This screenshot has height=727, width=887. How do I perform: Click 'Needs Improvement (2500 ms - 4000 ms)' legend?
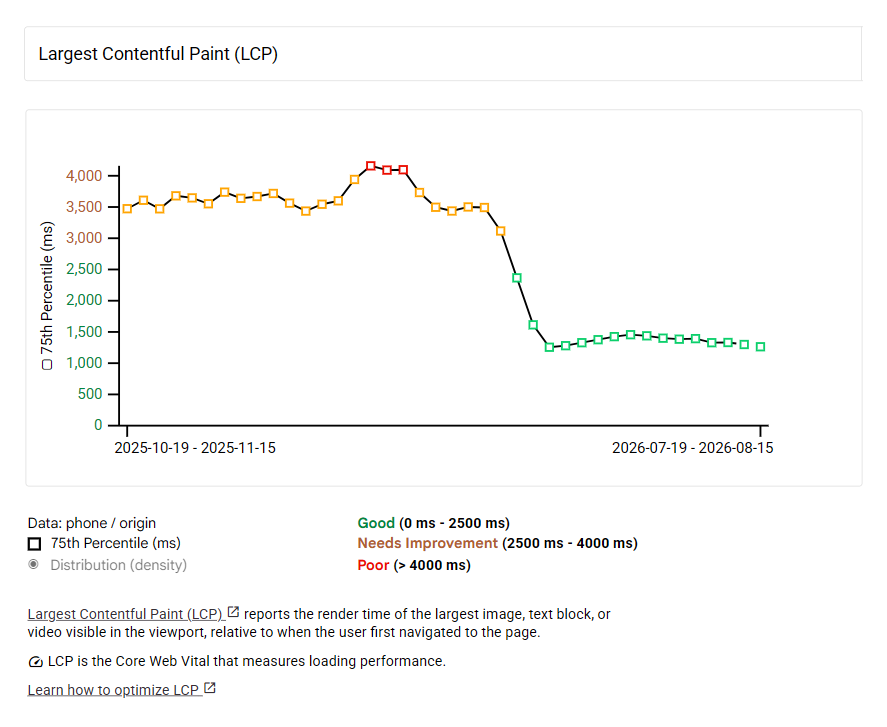tap(497, 543)
